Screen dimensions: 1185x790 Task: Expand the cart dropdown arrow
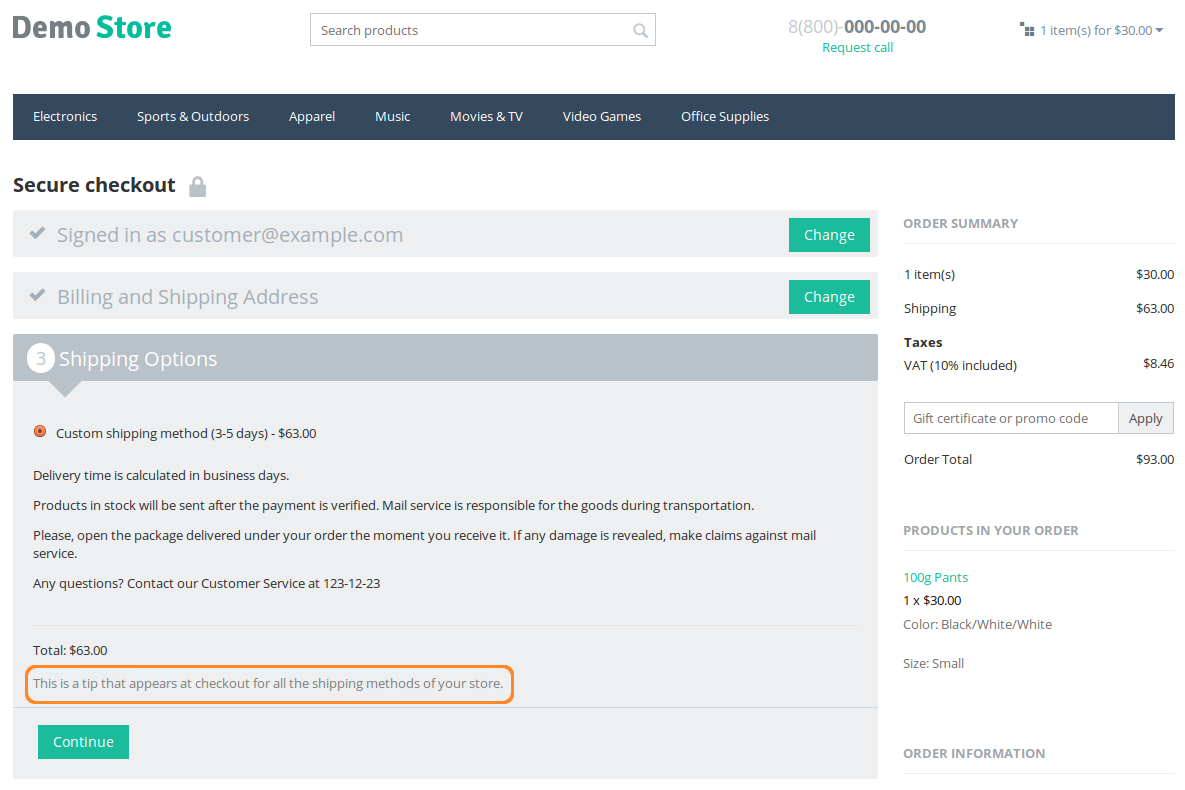point(1159,30)
